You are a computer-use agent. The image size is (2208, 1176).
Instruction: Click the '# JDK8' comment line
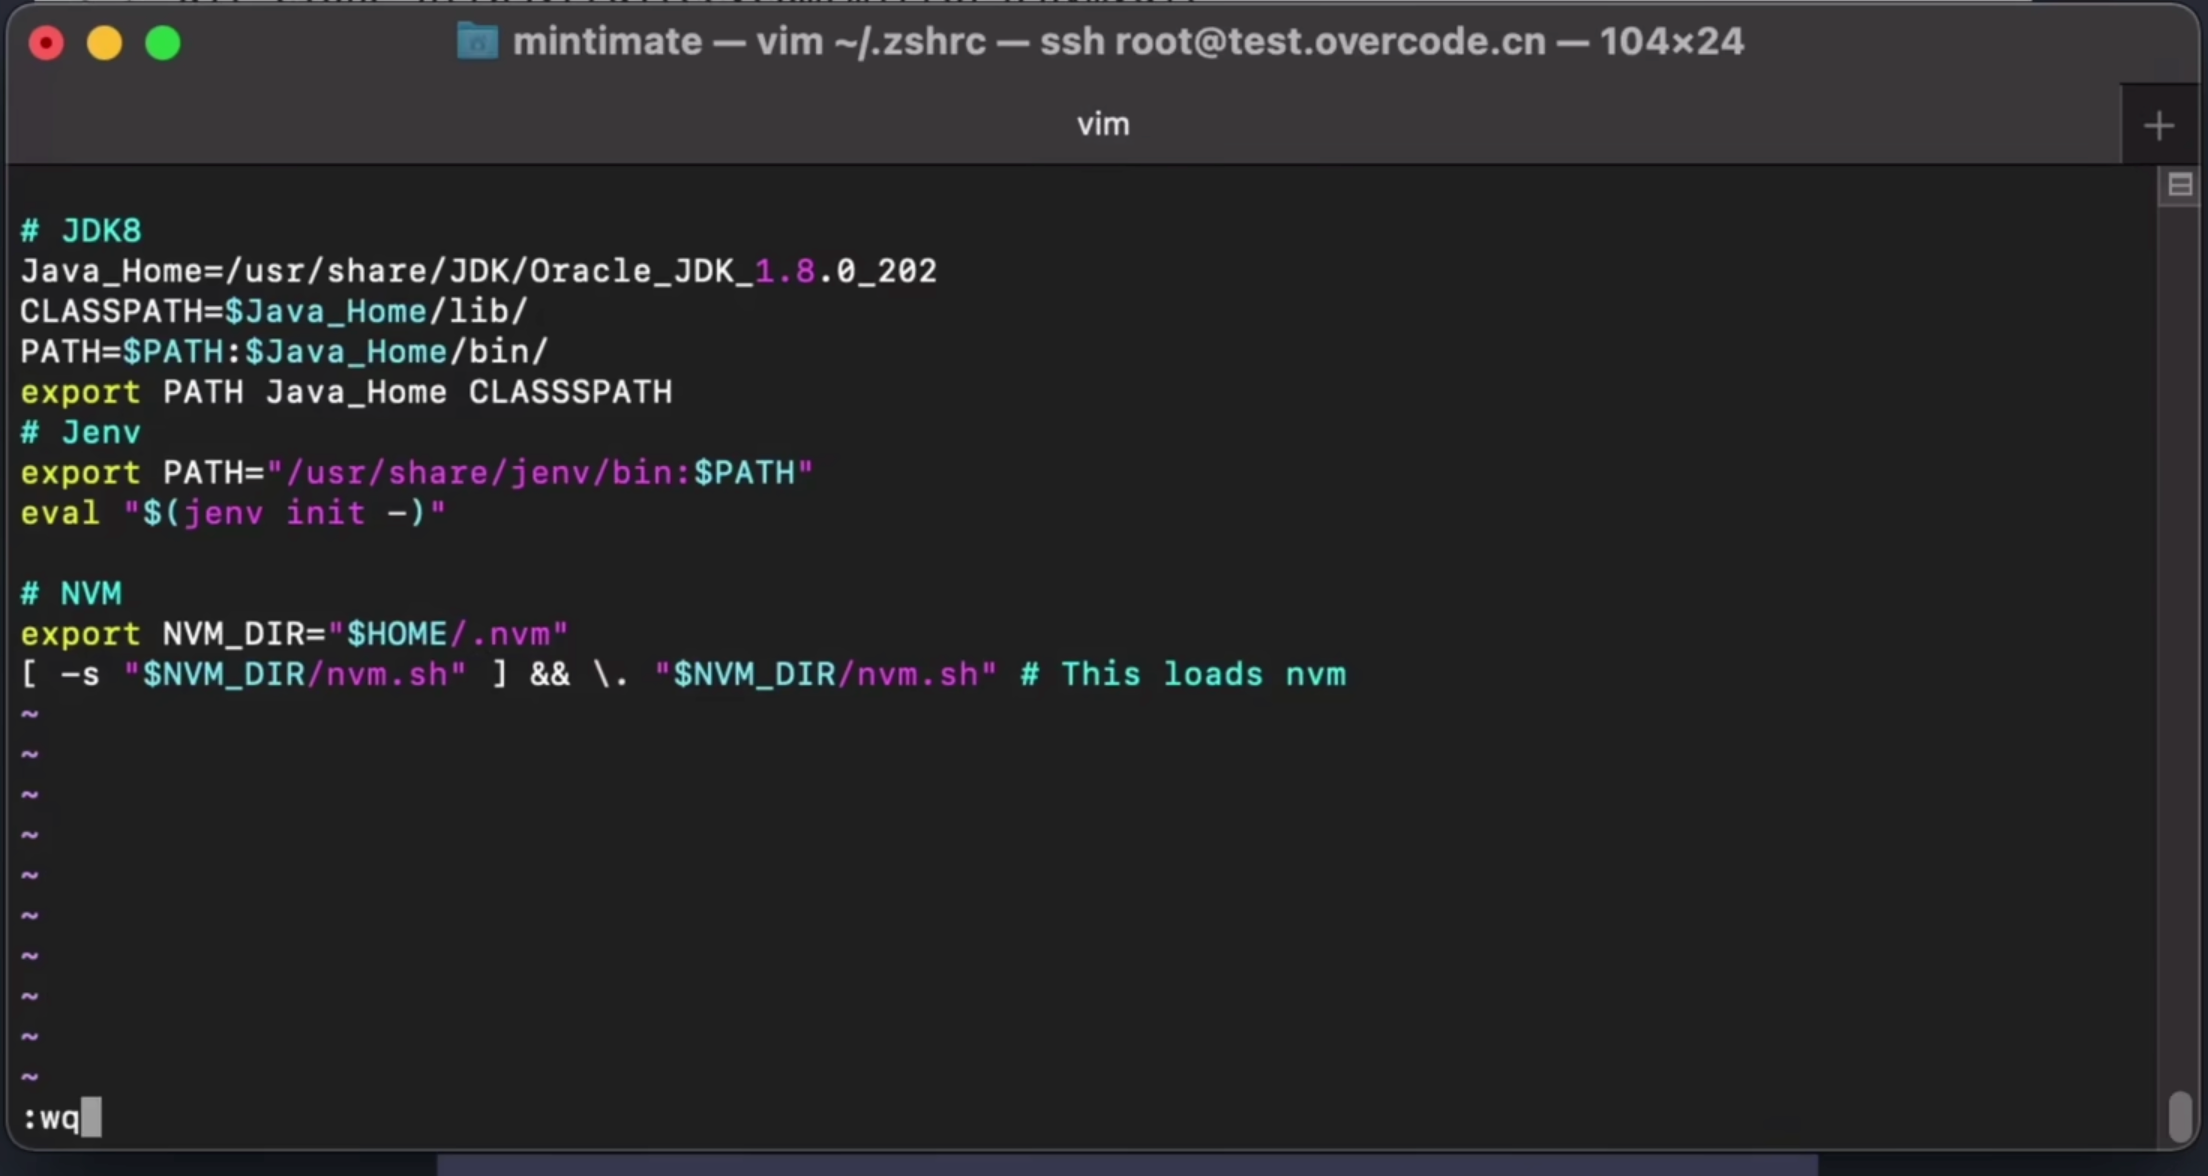(81, 231)
